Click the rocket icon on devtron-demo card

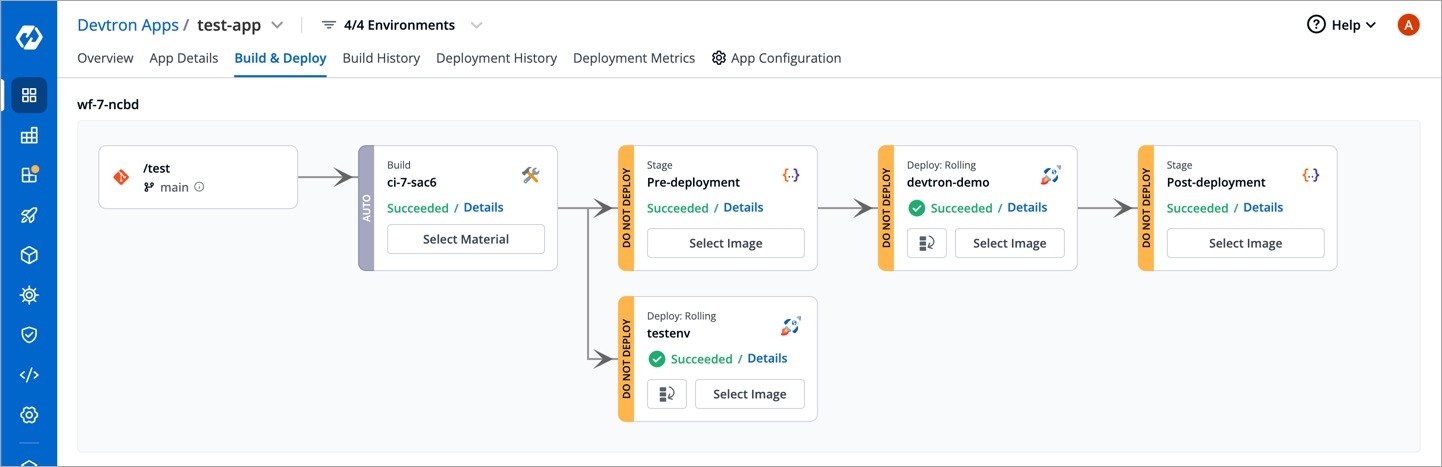tap(1050, 175)
